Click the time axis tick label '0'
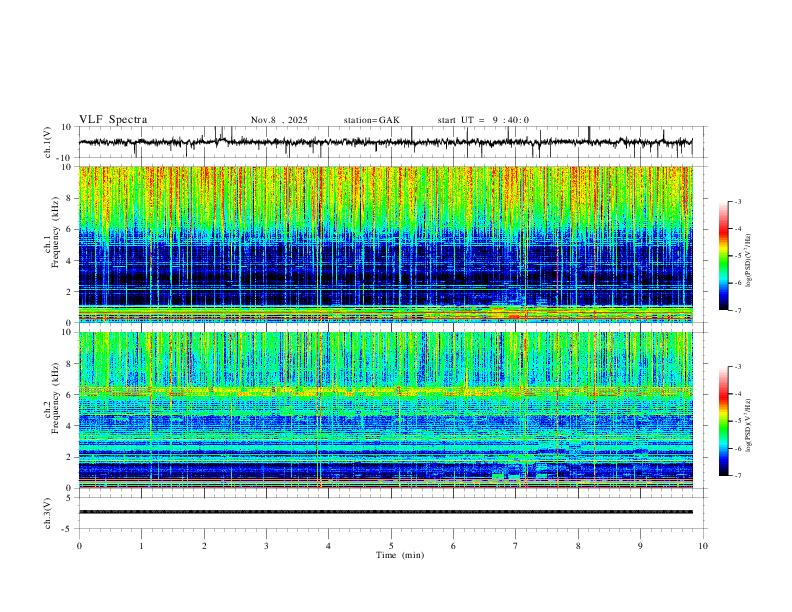 79,546
